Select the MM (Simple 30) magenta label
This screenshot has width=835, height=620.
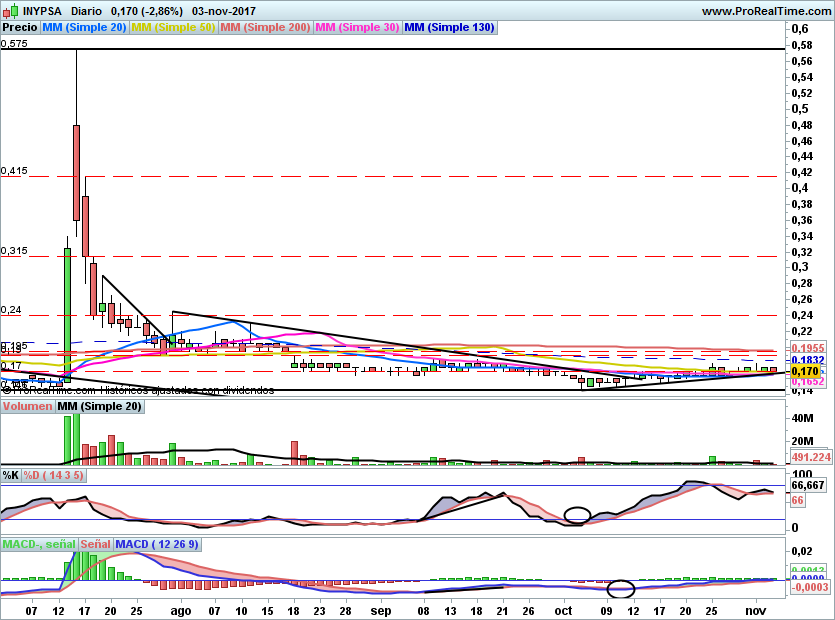point(357,28)
